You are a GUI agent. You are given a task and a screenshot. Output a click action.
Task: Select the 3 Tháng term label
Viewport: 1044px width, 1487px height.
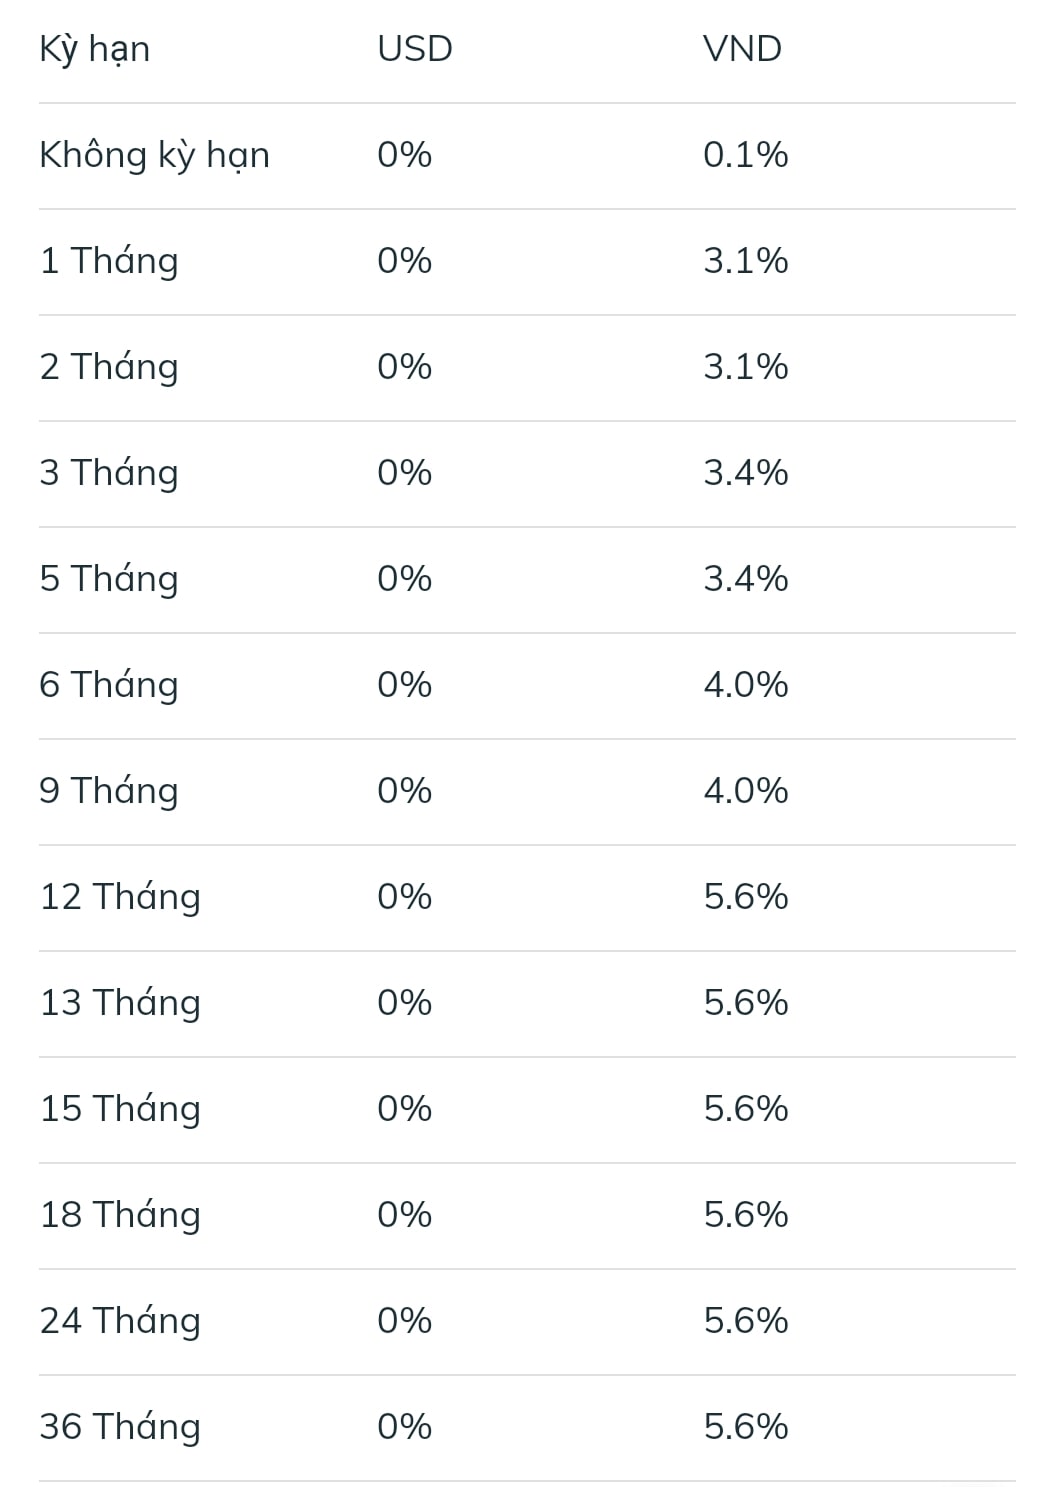click(x=109, y=473)
